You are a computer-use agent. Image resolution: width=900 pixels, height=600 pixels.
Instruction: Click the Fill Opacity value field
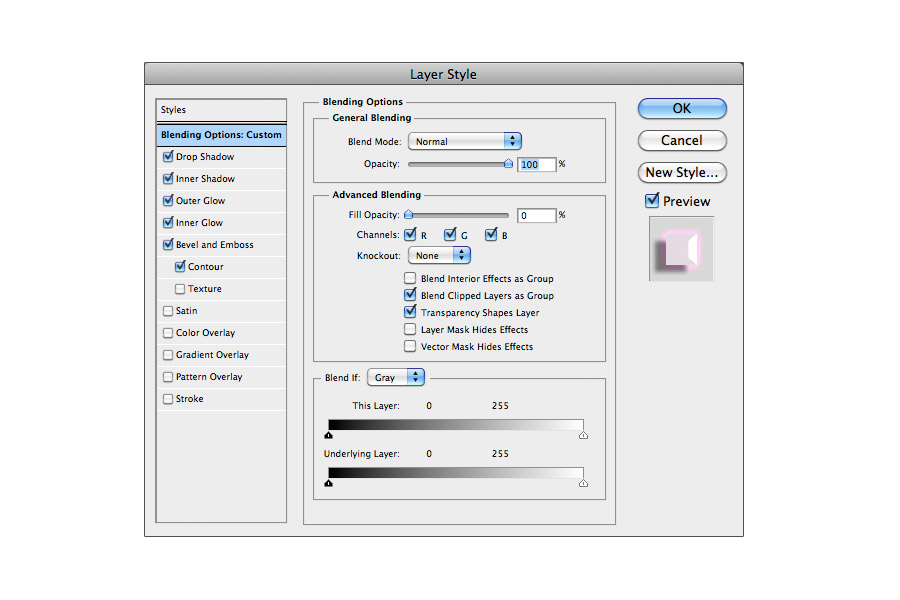[537, 215]
